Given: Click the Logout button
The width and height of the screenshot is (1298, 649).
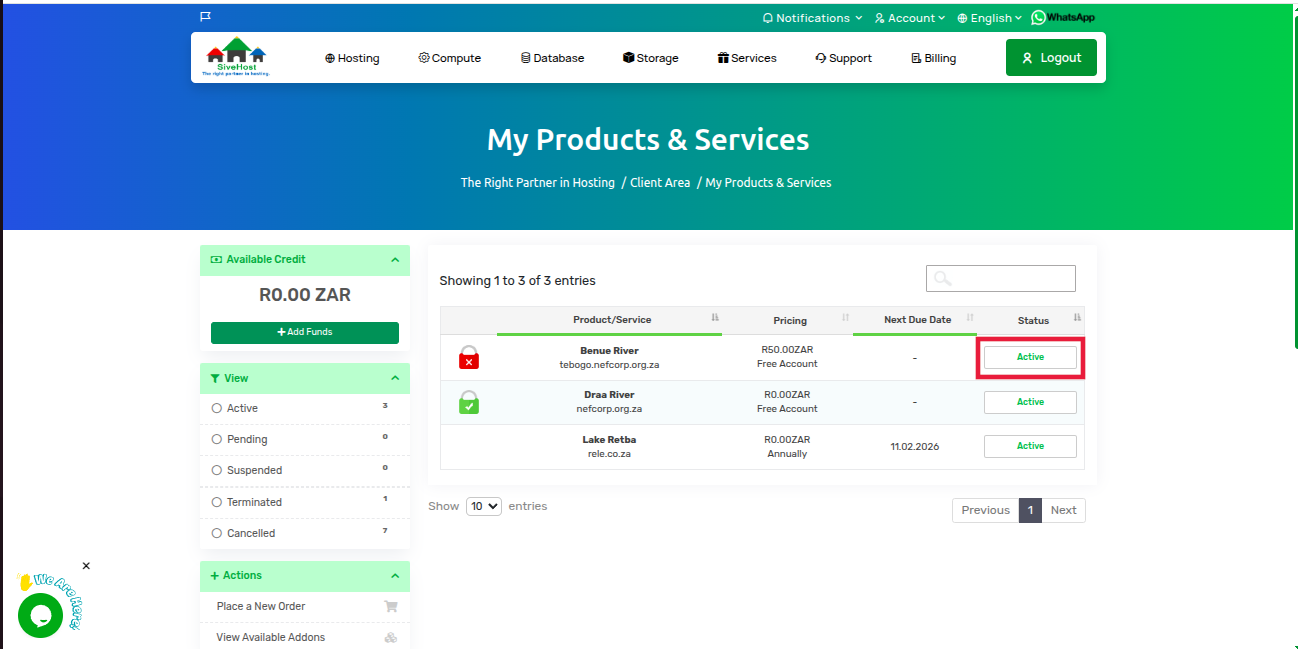Looking at the screenshot, I should point(1051,58).
